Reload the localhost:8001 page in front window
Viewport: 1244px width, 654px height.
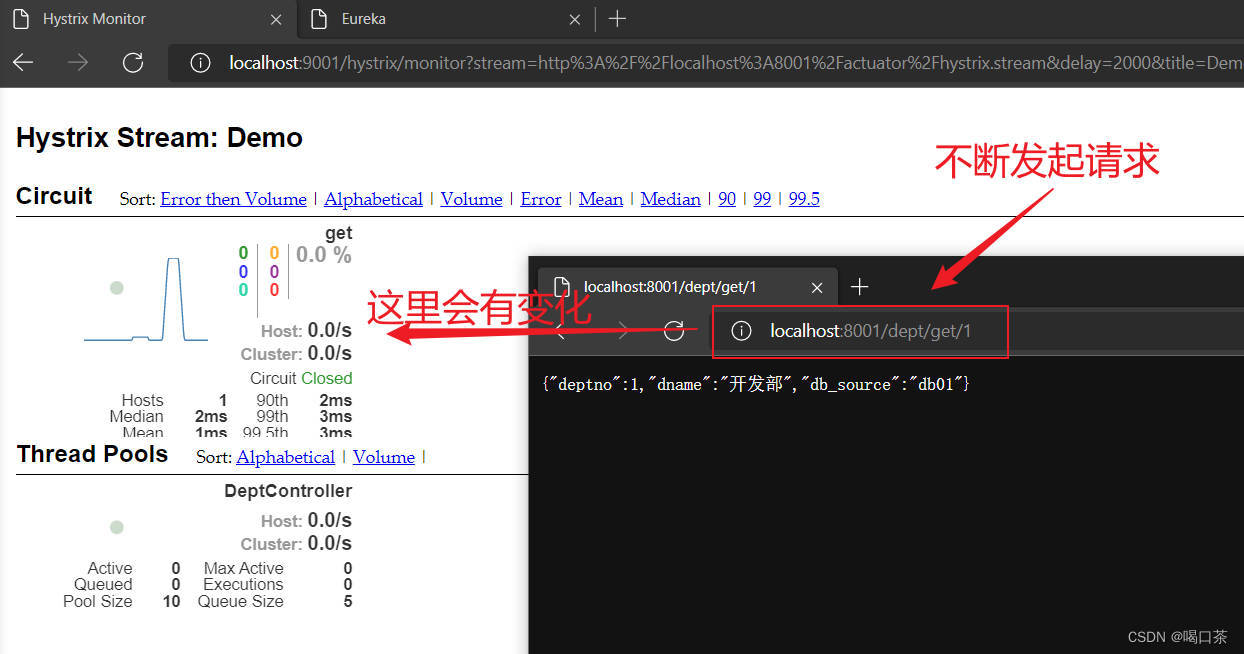point(674,331)
